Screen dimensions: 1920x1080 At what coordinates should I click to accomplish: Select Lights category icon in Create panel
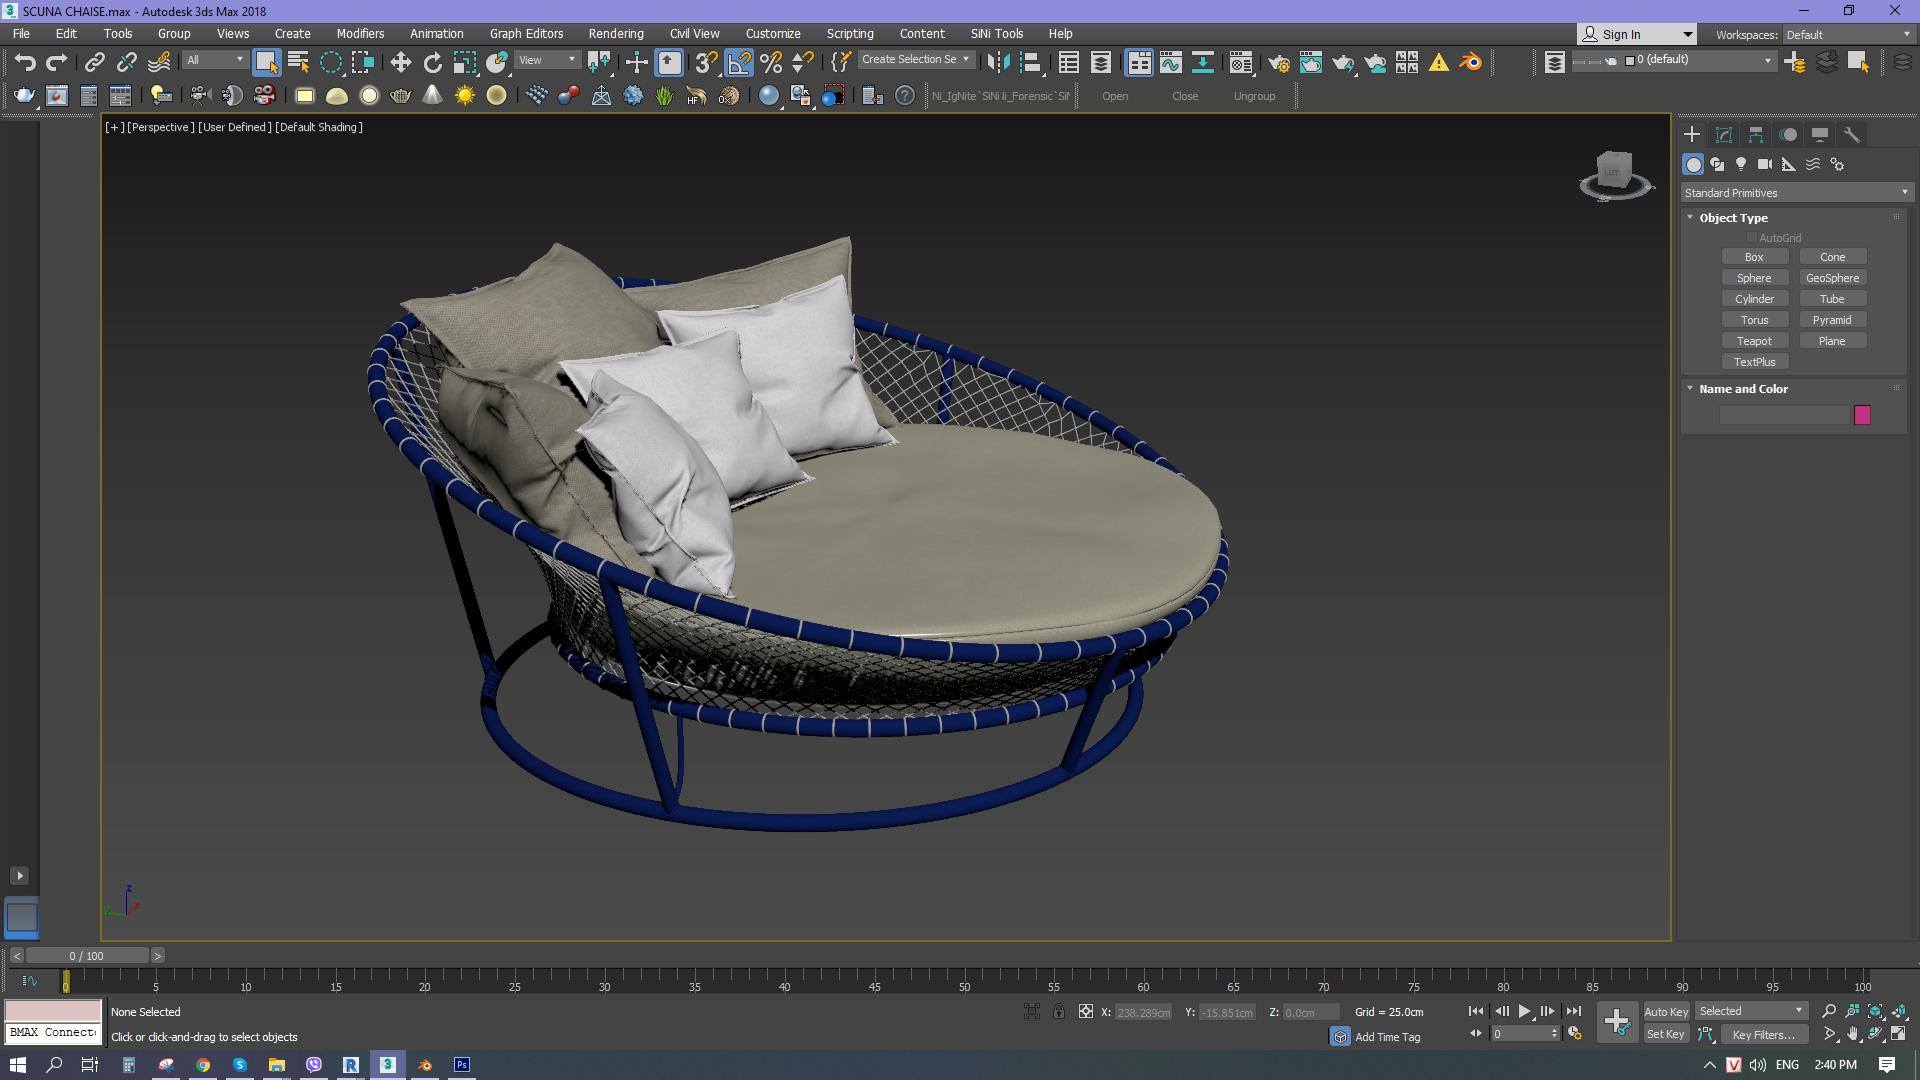[1741, 164]
